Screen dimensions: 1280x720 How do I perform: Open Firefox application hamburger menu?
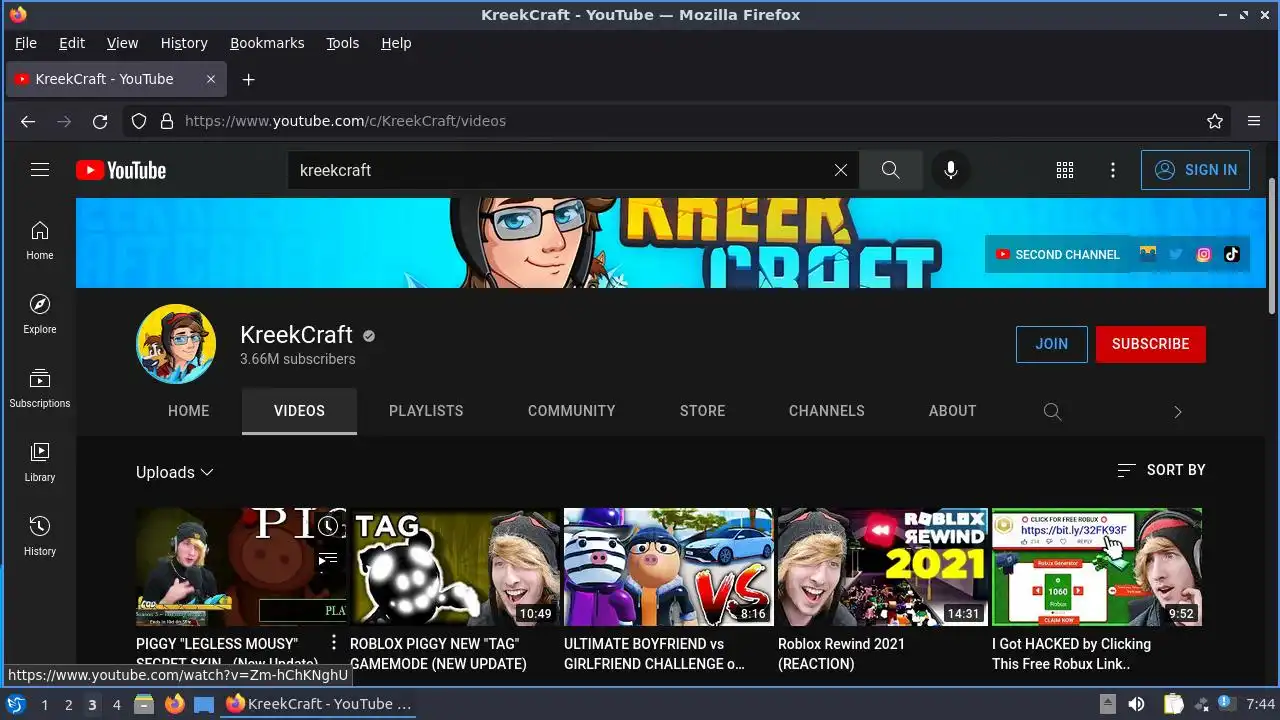[x=1254, y=121]
